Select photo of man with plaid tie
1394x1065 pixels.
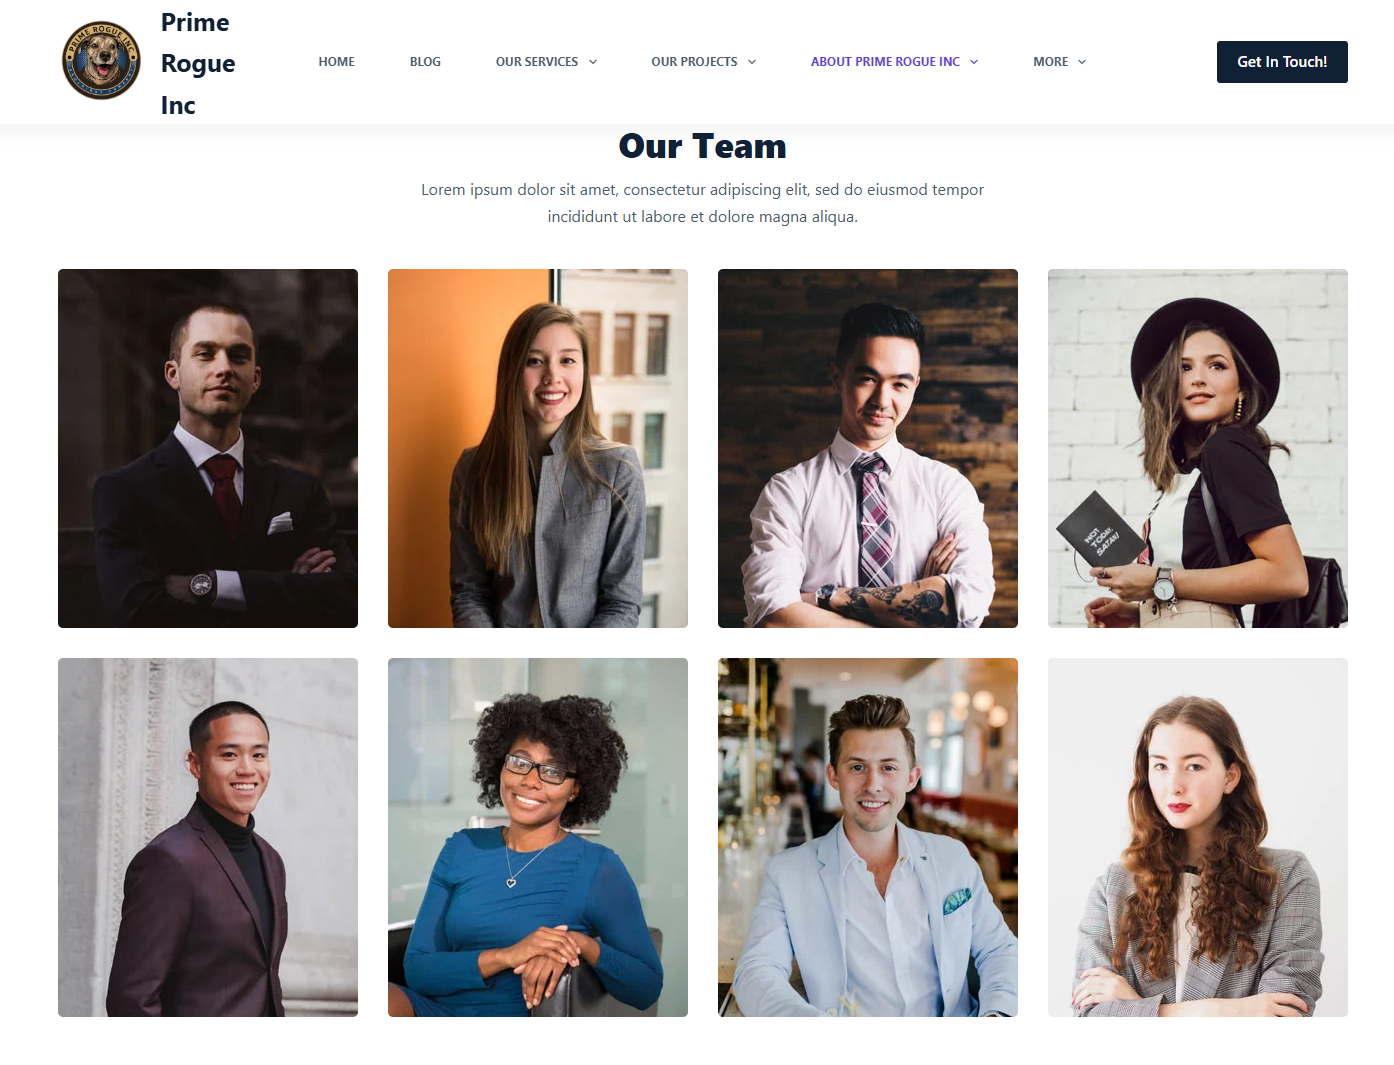[868, 448]
